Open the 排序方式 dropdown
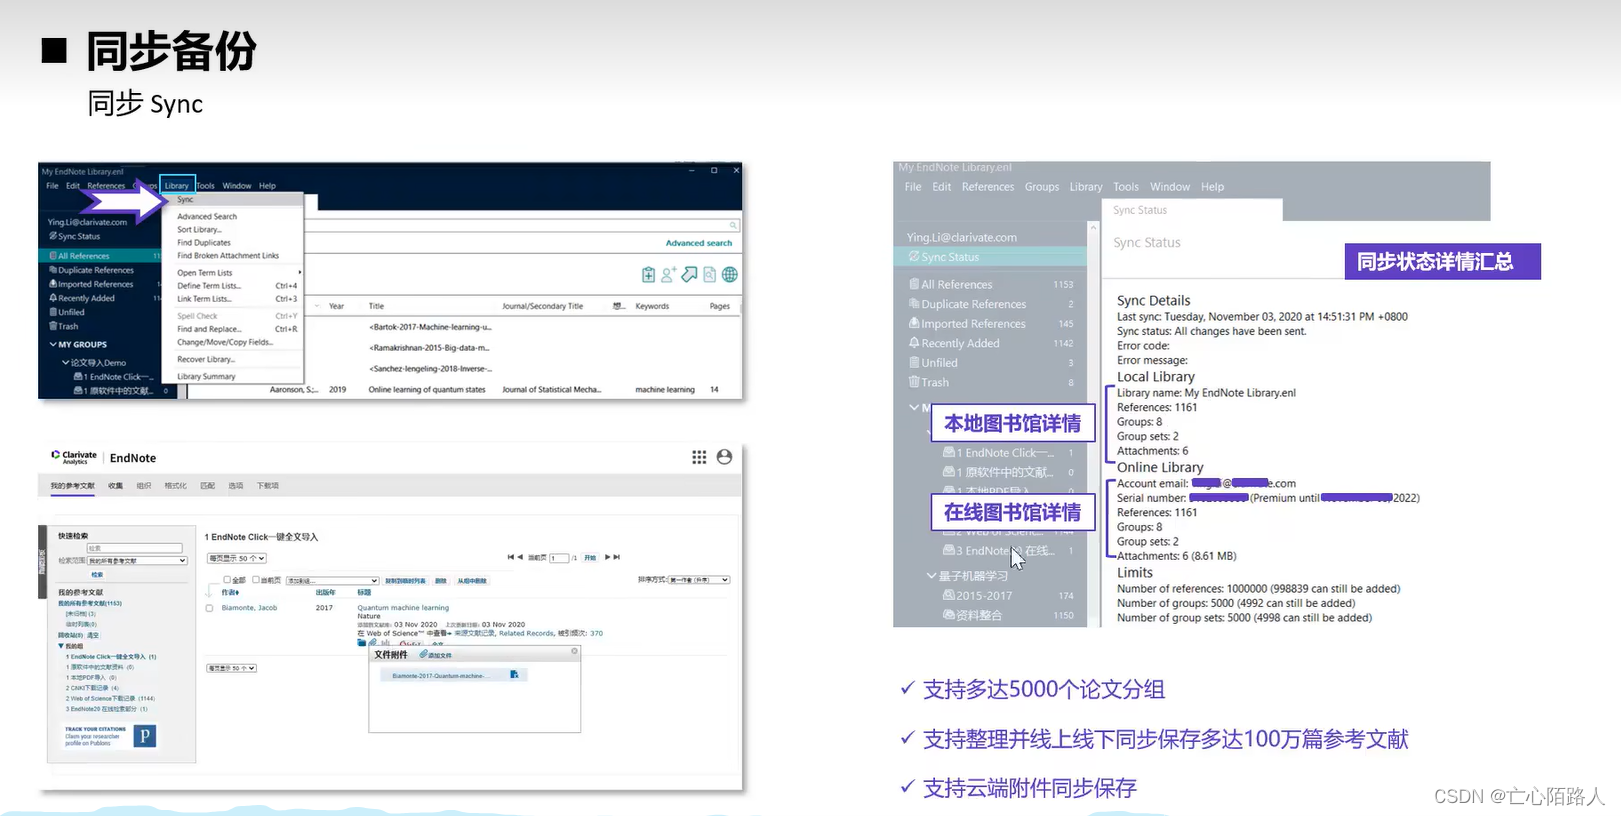The height and width of the screenshot is (816, 1621). 699,580
